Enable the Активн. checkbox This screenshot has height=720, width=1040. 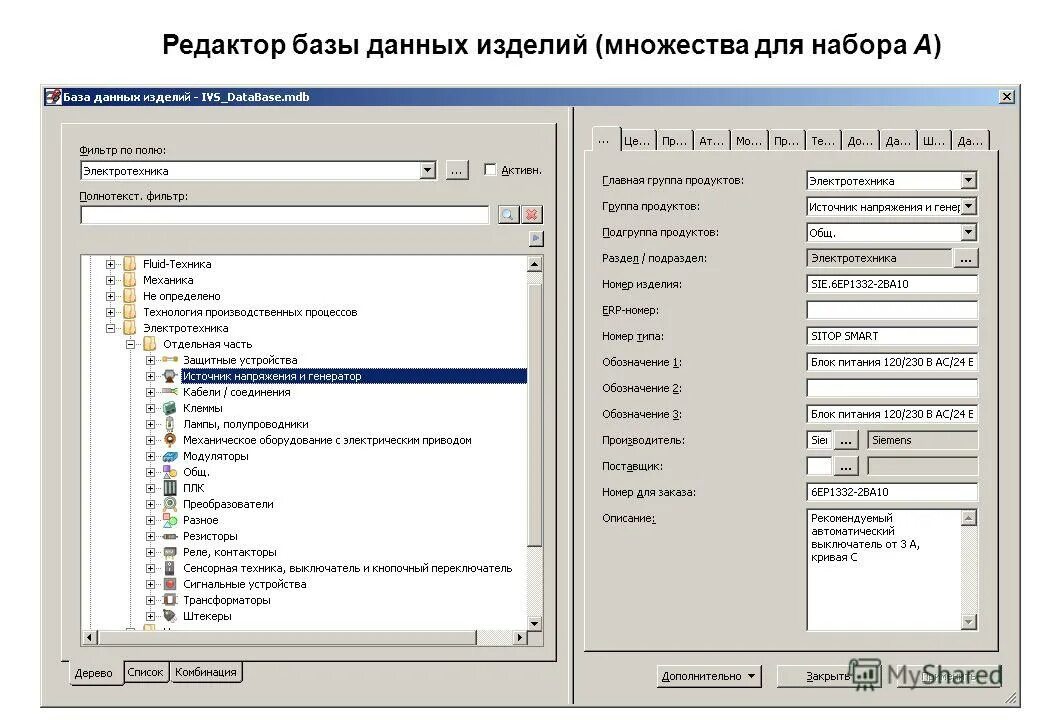coord(490,169)
